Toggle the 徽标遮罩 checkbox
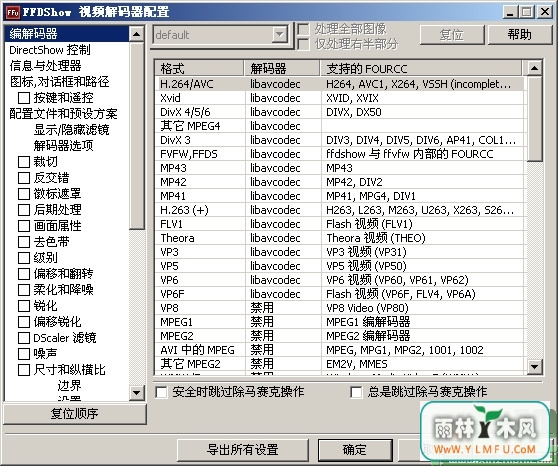The width and height of the screenshot is (558, 466). pyautogui.click(x=24, y=194)
